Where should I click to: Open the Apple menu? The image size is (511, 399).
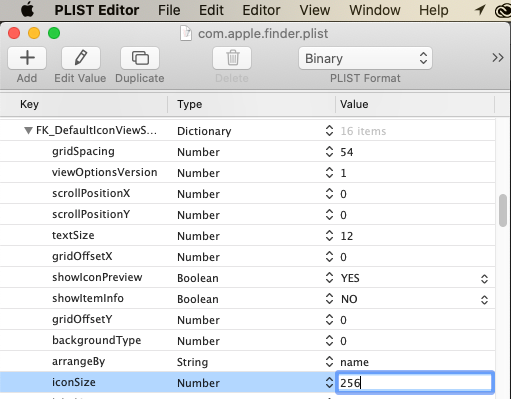point(27,10)
